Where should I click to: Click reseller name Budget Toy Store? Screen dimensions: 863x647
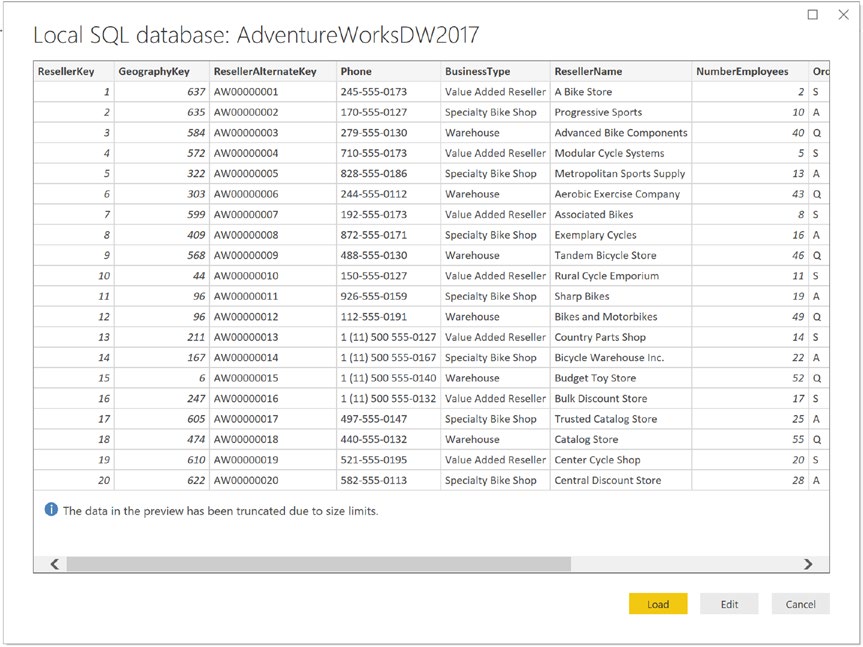click(595, 378)
